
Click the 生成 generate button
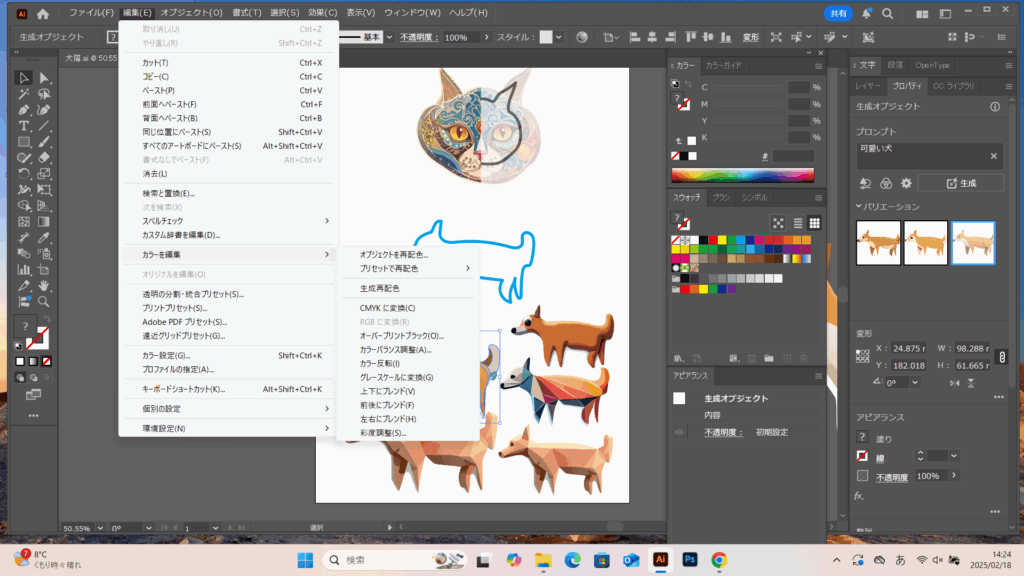tap(960, 183)
